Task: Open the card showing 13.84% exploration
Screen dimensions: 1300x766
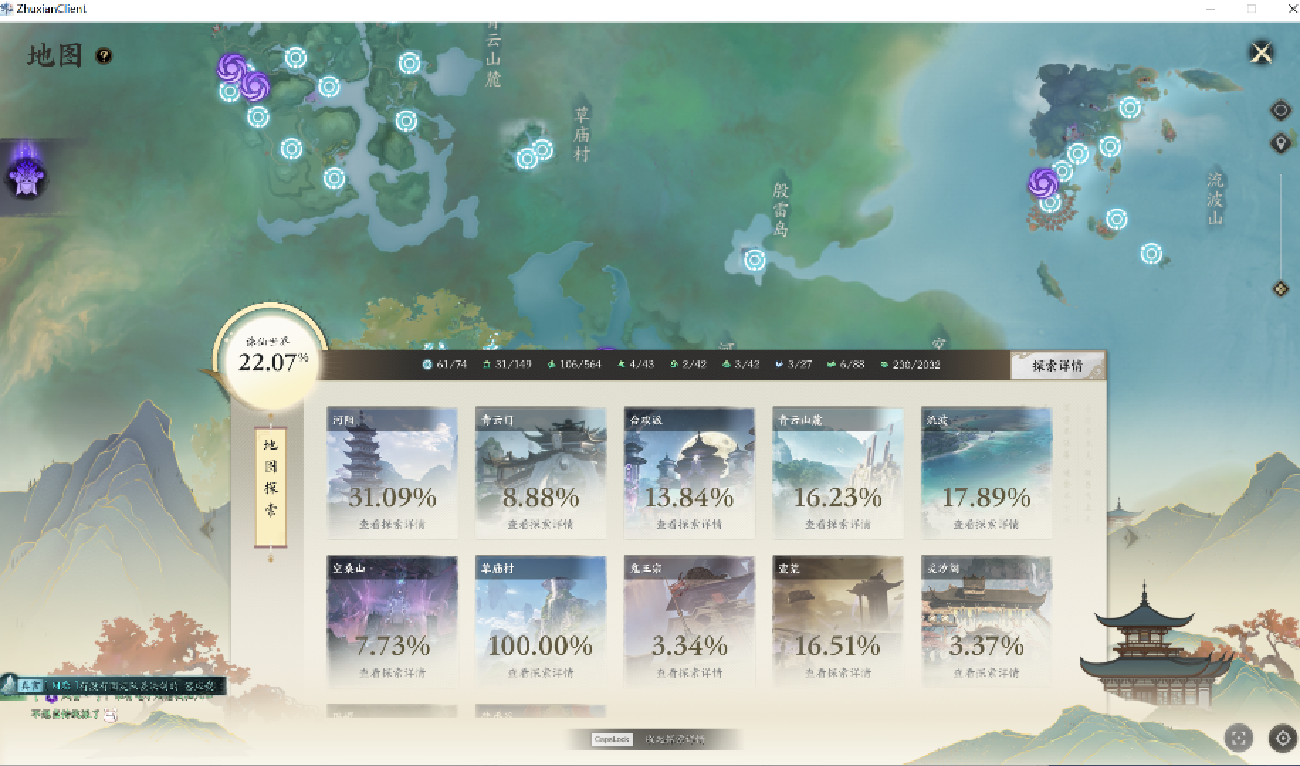Action: coord(689,472)
